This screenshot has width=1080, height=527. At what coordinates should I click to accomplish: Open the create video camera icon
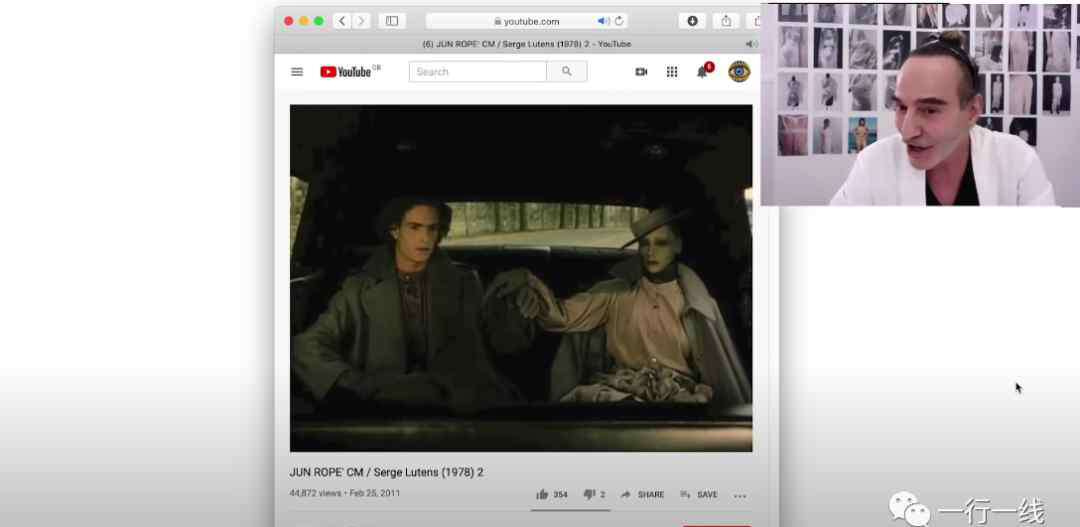[641, 72]
